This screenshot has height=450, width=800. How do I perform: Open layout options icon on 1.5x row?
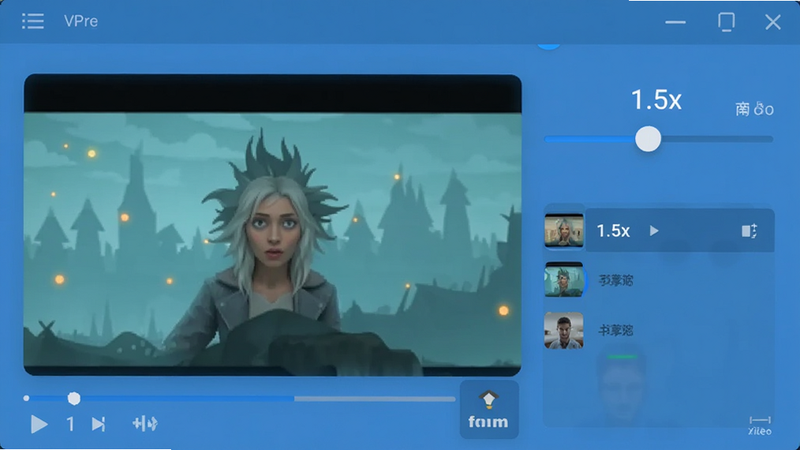749,231
